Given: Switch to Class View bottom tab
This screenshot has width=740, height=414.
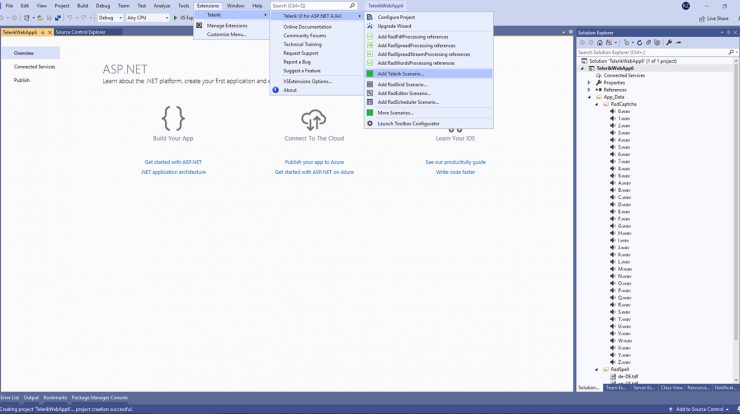Looking at the screenshot, I should 672,388.
